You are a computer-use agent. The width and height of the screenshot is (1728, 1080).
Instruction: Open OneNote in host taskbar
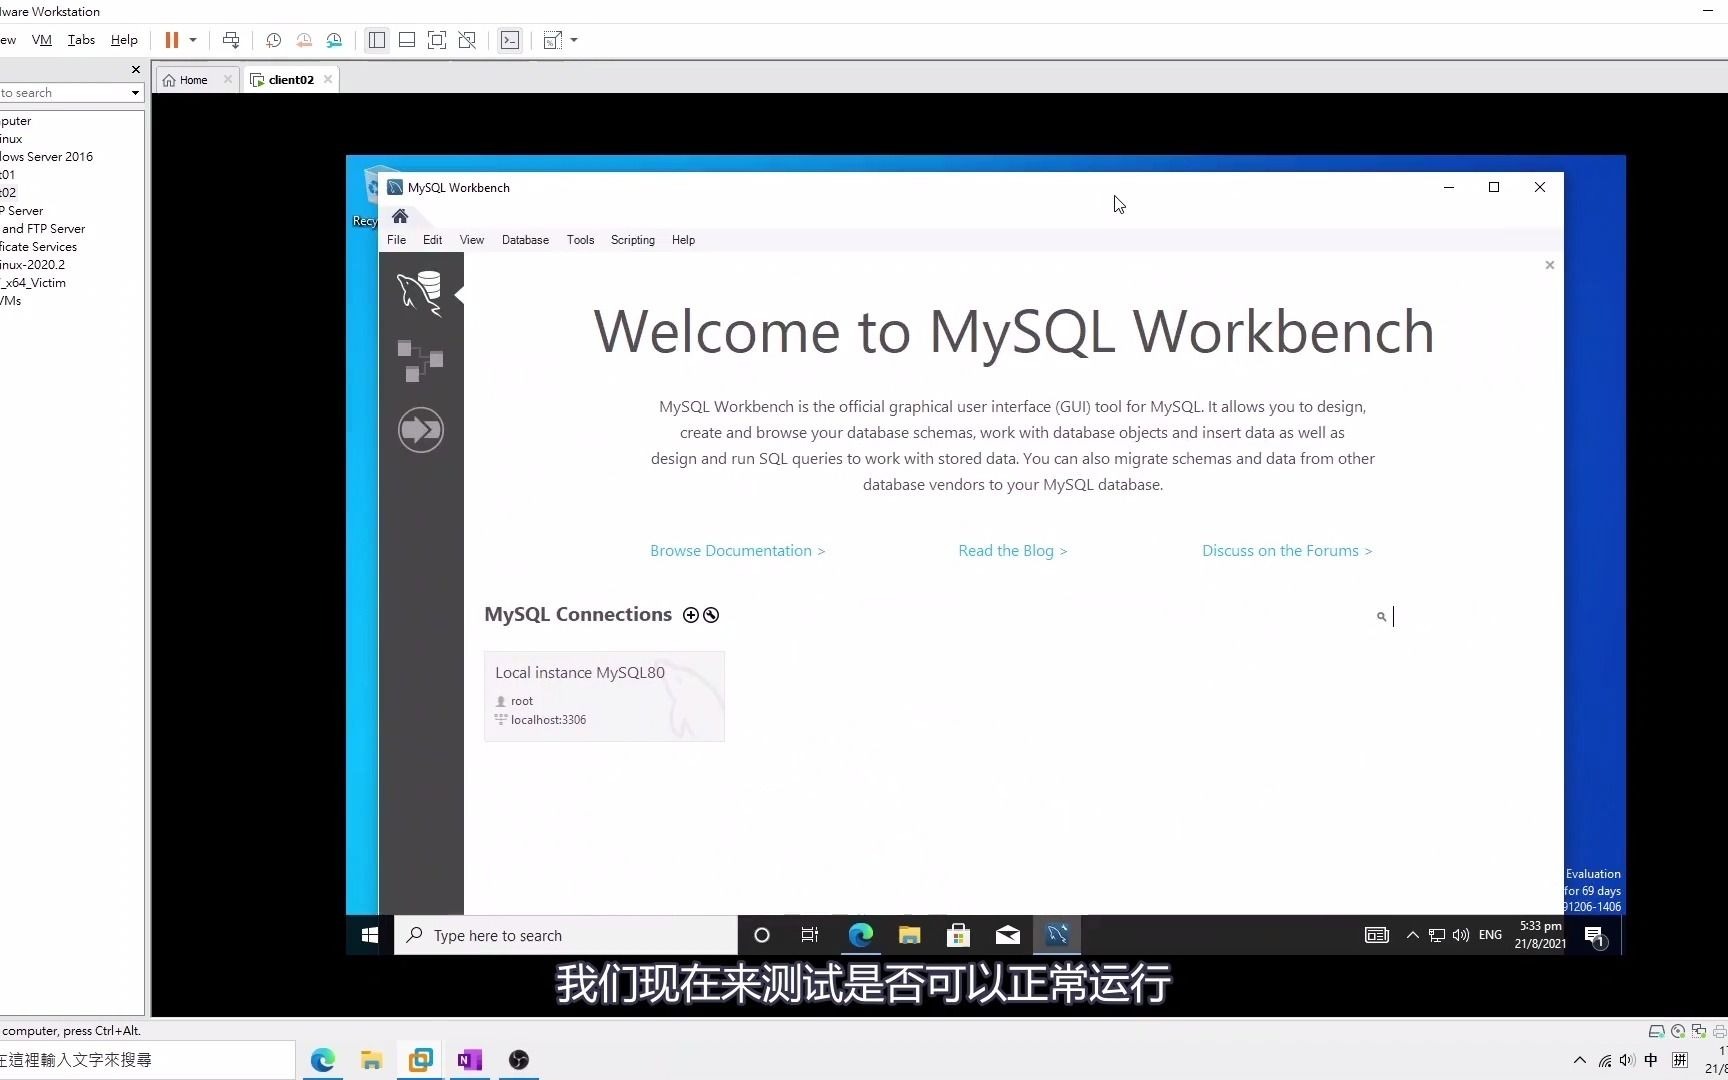[x=469, y=1060]
